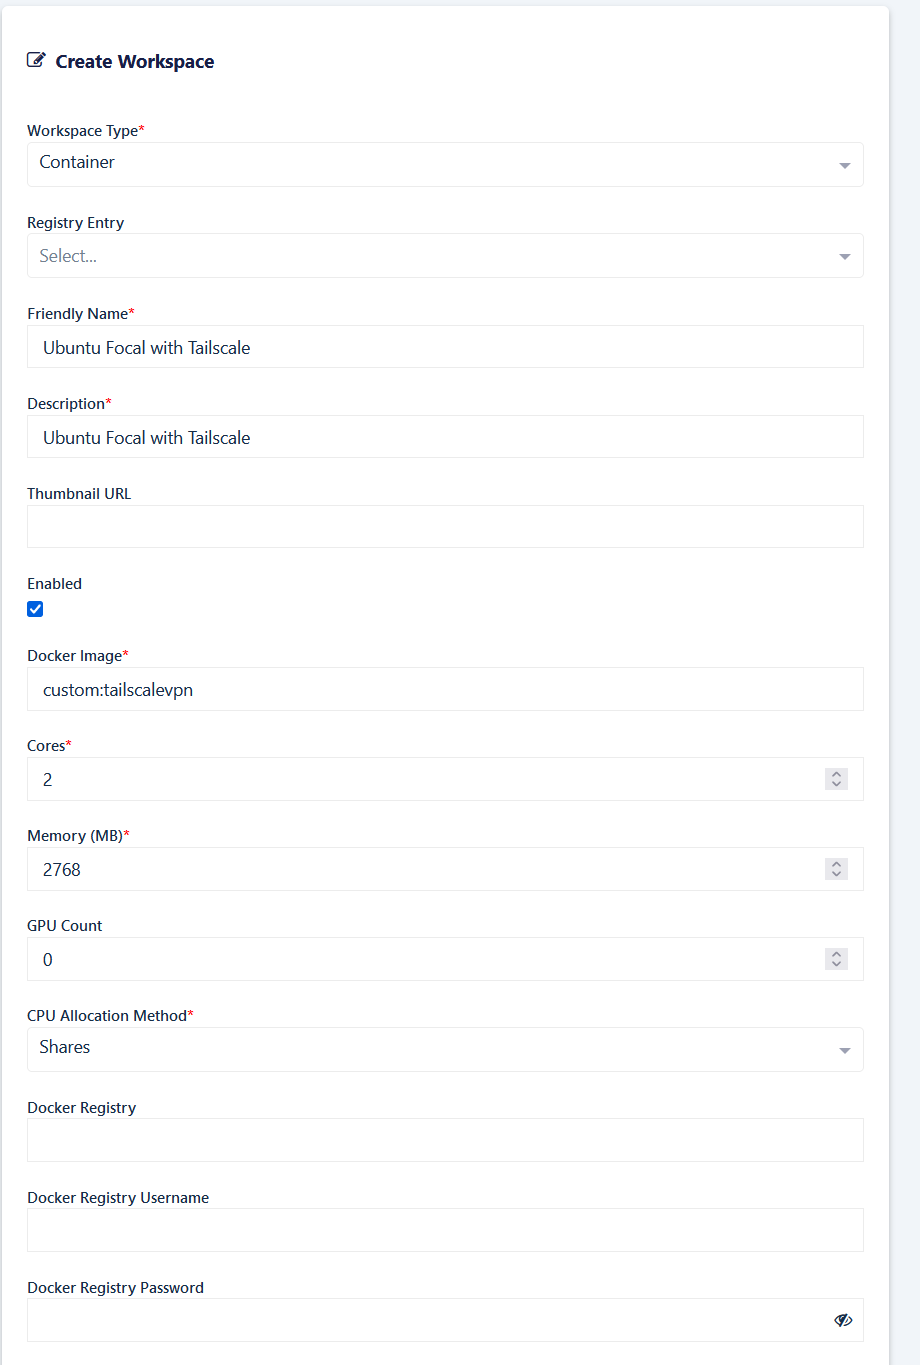Click the Docker Registry Username field
This screenshot has width=920, height=1365.
click(x=445, y=1230)
